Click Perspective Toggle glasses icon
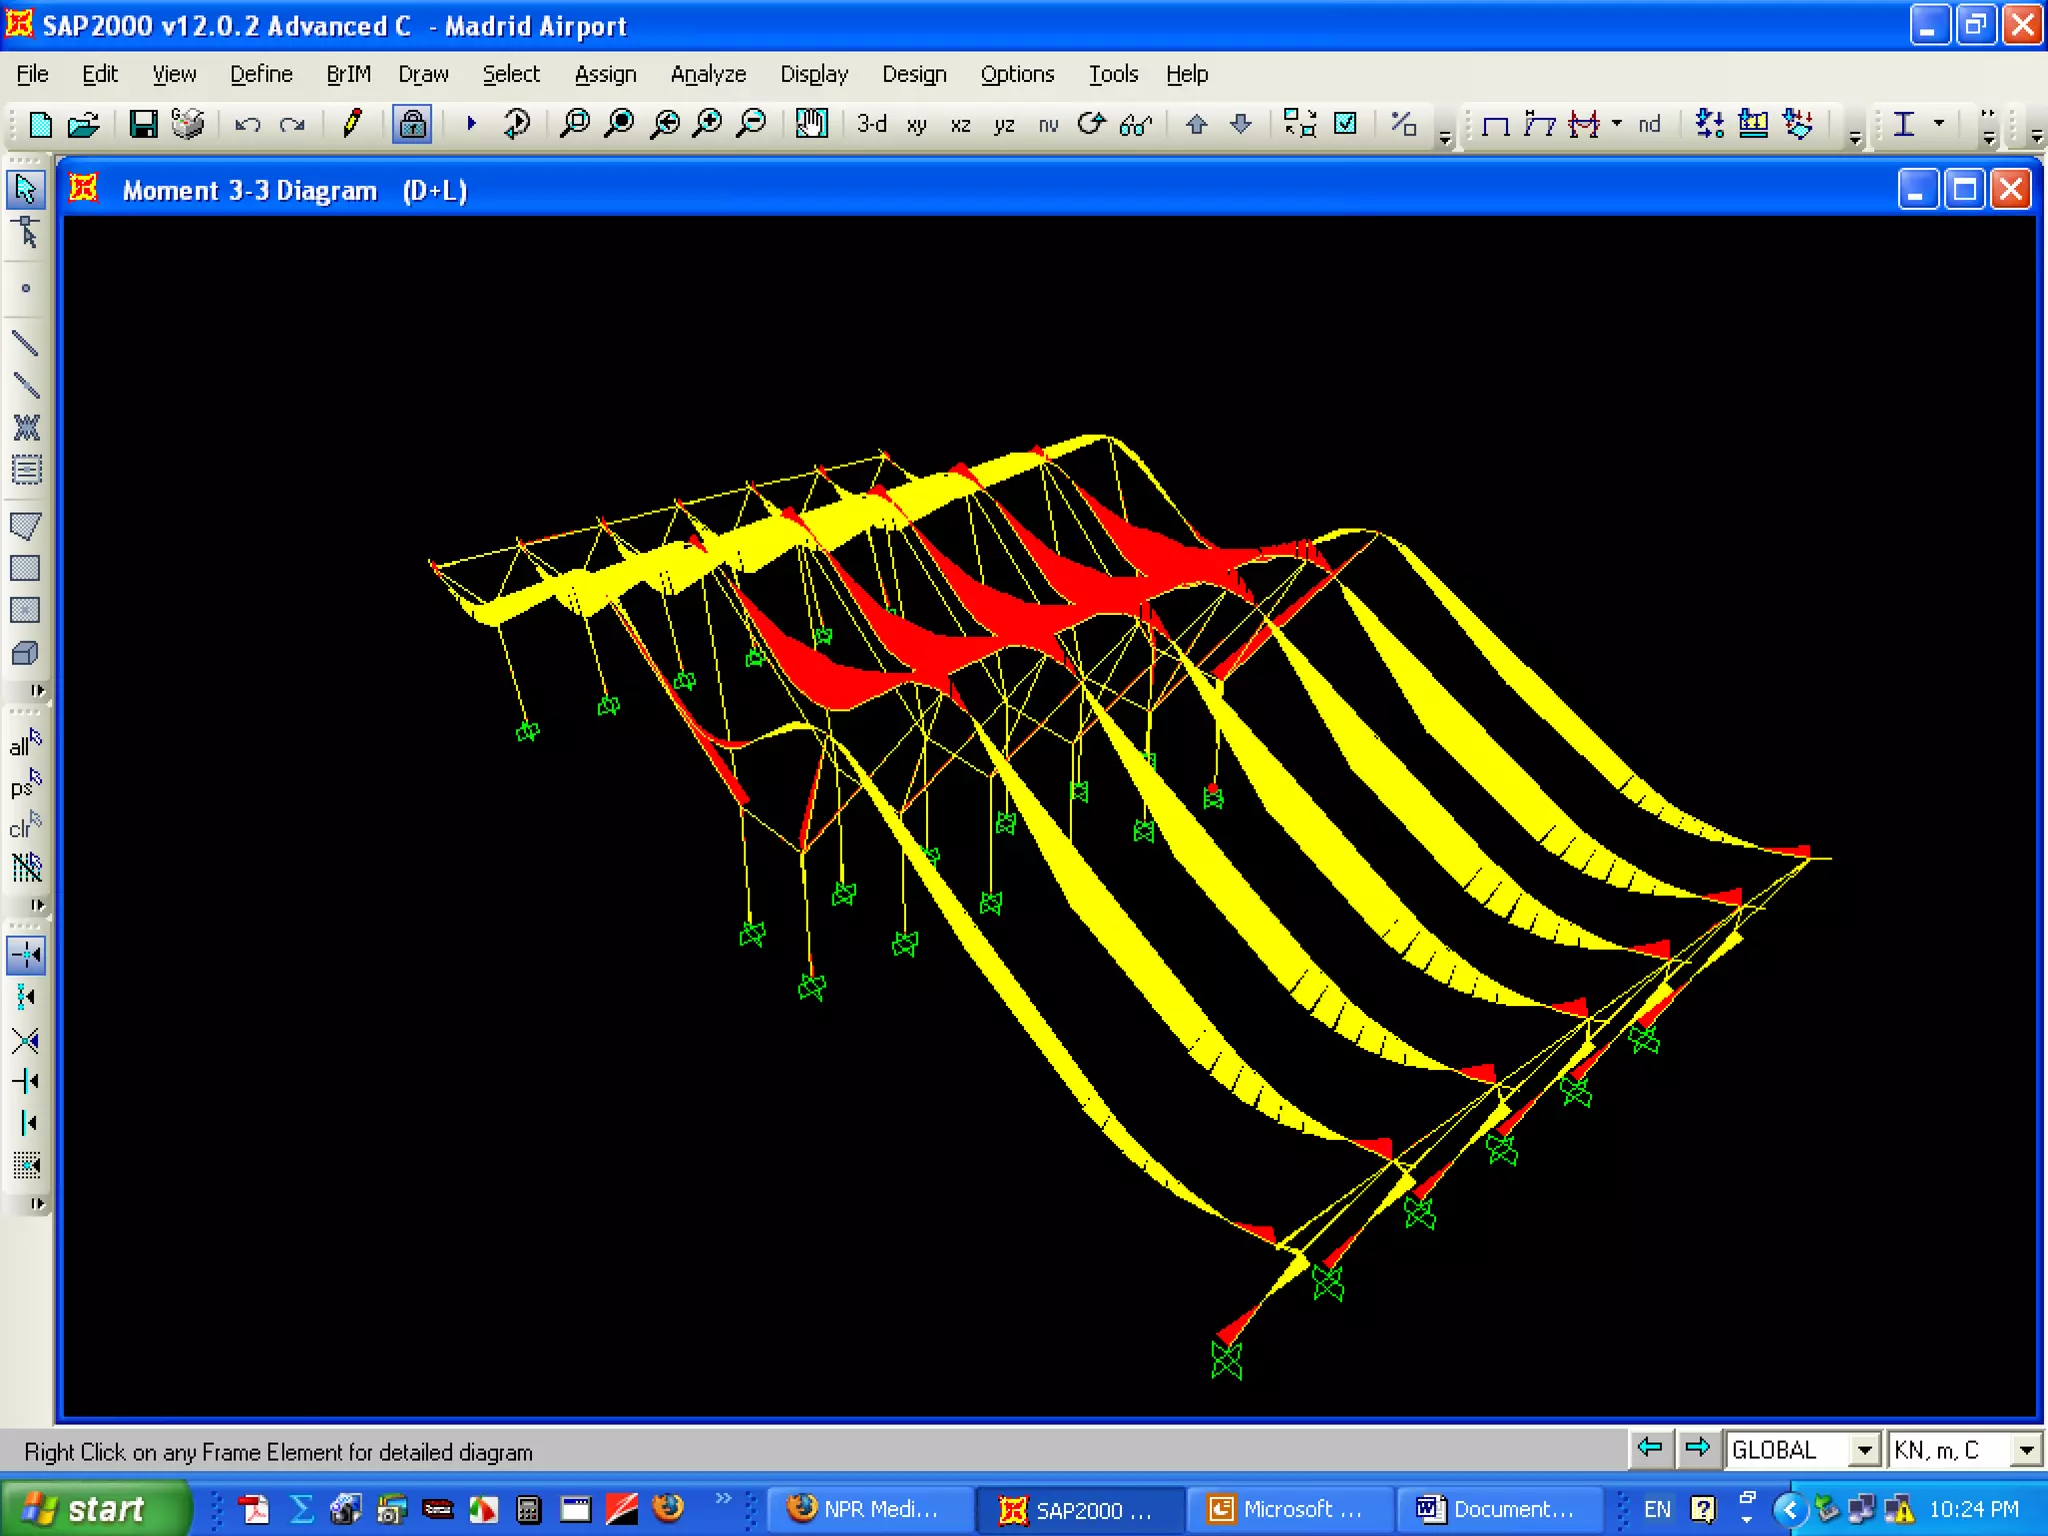The width and height of the screenshot is (2048, 1536). click(1136, 125)
